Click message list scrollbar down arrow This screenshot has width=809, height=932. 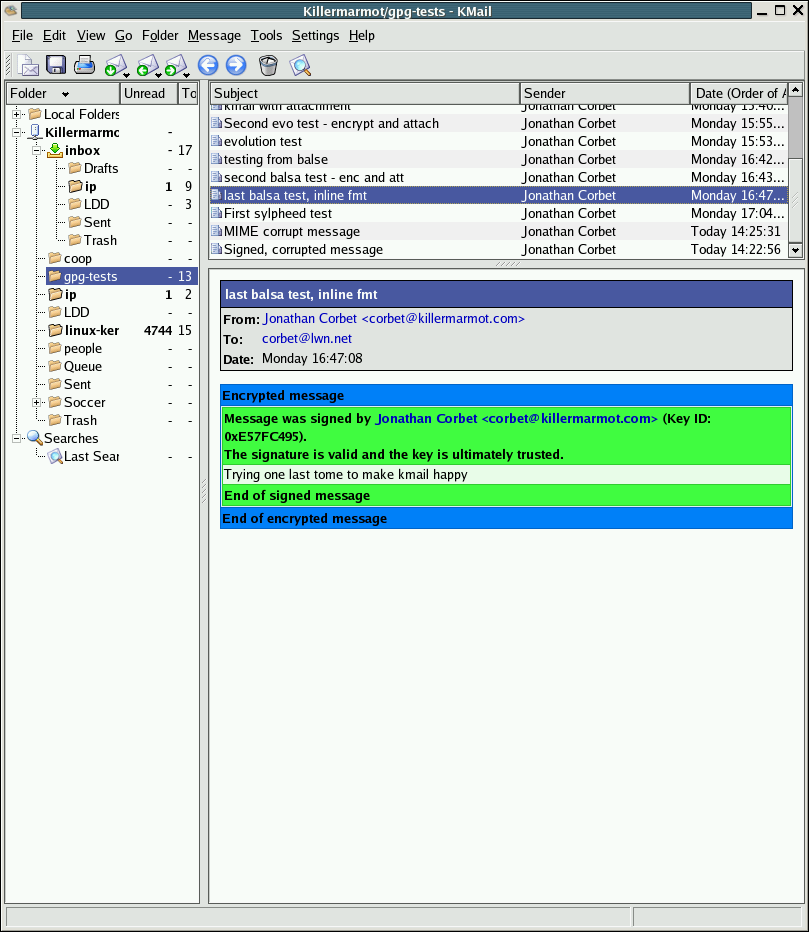[x=796, y=250]
